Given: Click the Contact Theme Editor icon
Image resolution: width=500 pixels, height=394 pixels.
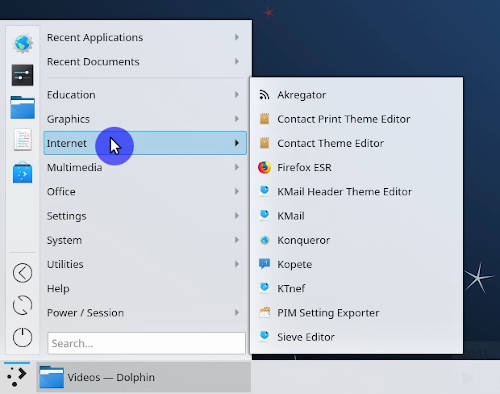Looking at the screenshot, I should pyautogui.click(x=264, y=143).
